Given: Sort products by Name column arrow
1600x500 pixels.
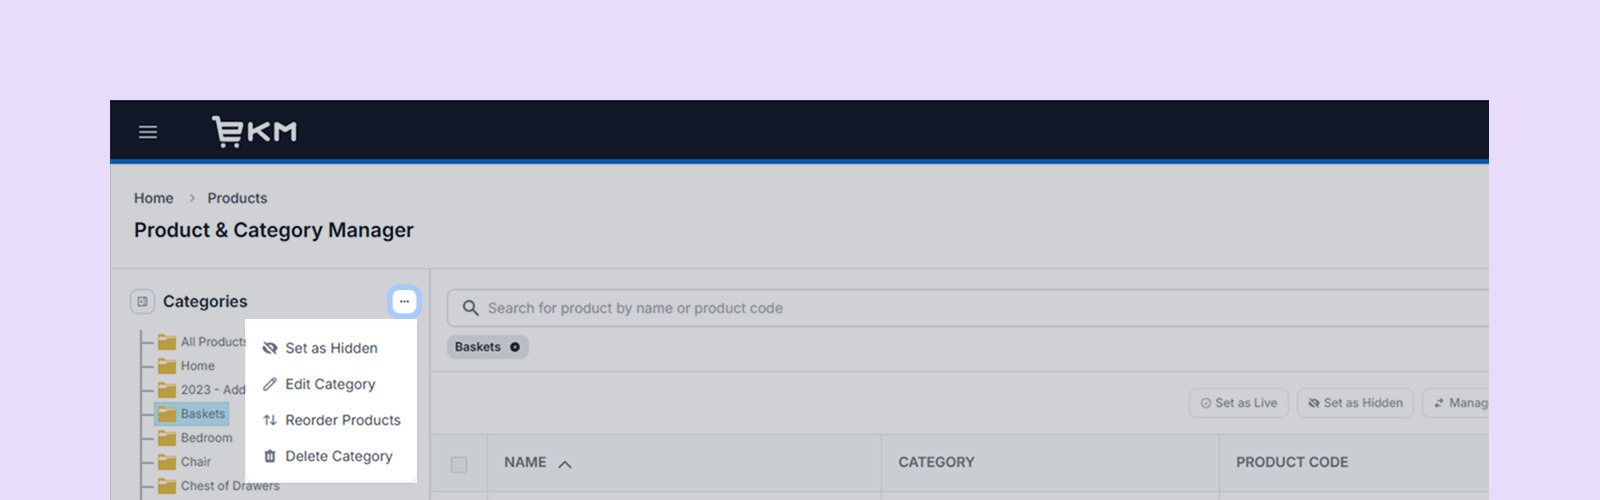Looking at the screenshot, I should point(565,464).
